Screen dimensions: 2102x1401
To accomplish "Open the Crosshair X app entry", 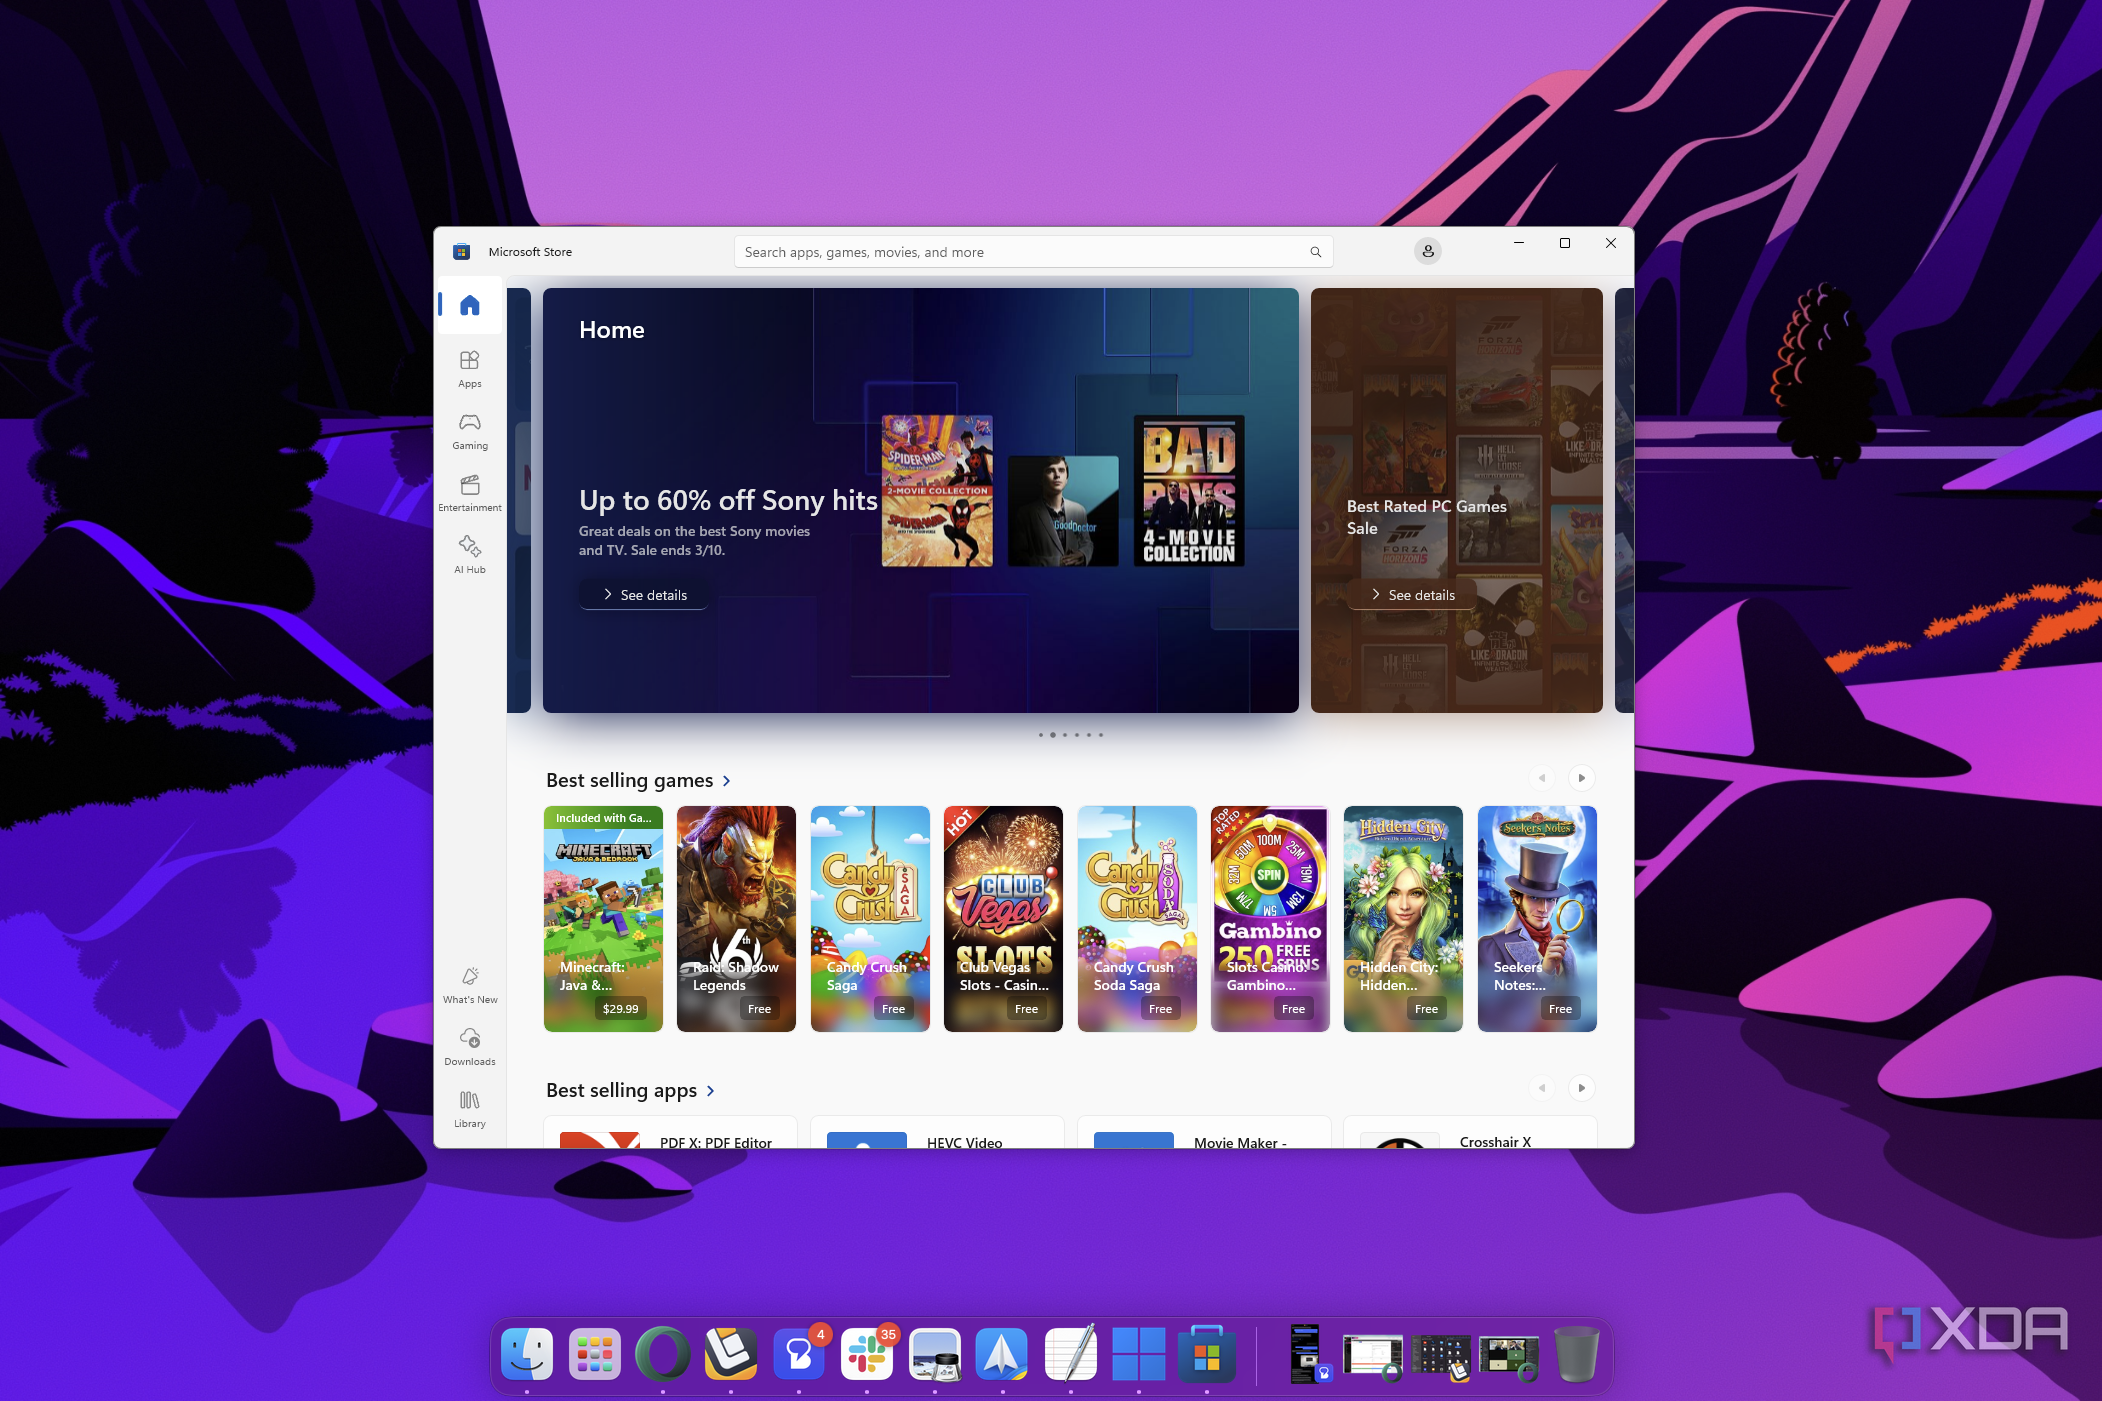I will 1470,1133.
